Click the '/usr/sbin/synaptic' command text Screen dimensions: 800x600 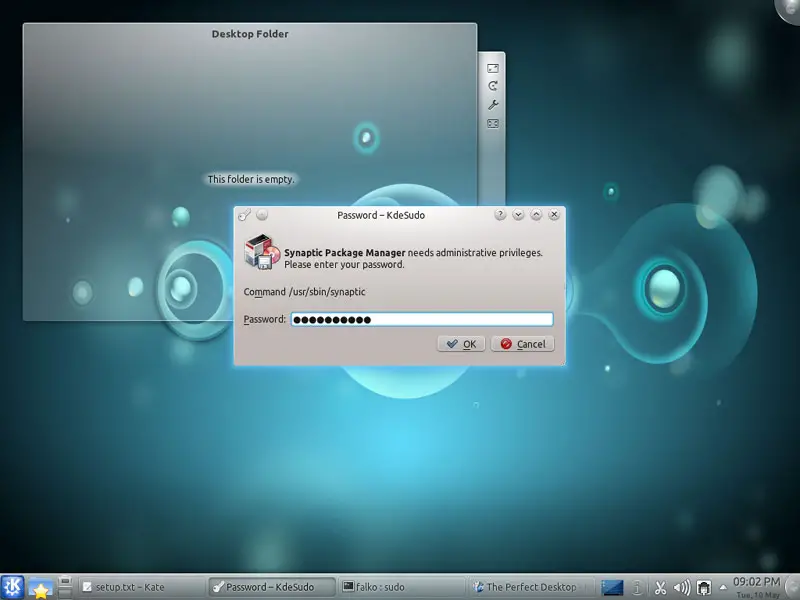(327, 292)
